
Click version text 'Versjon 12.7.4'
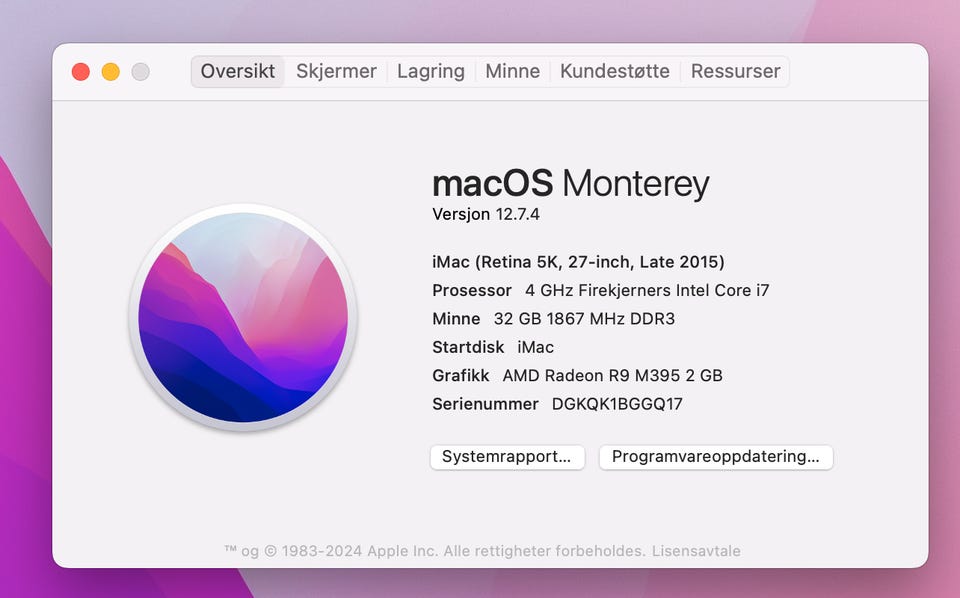tap(486, 214)
